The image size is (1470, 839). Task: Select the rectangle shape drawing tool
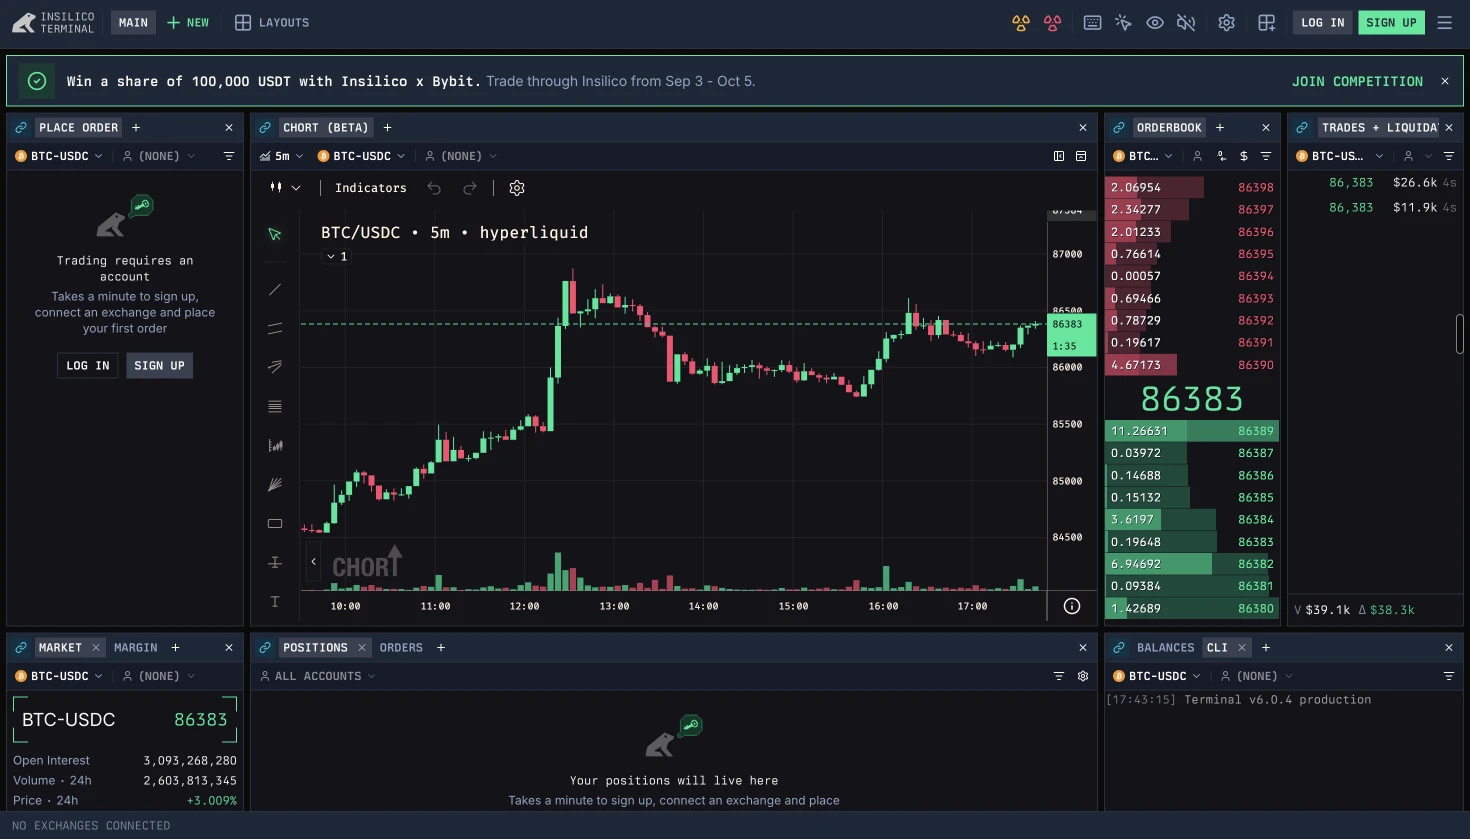click(x=275, y=523)
